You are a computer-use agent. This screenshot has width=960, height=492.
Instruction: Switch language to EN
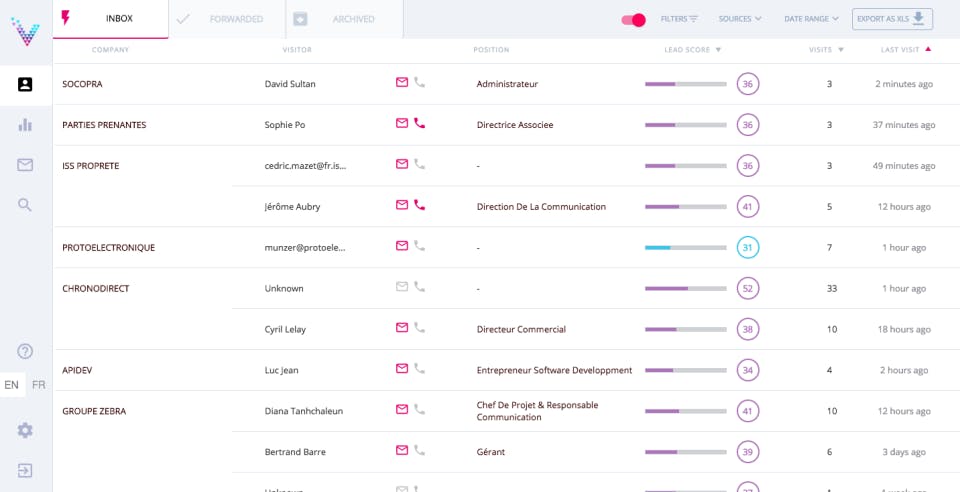pos(12,385)
